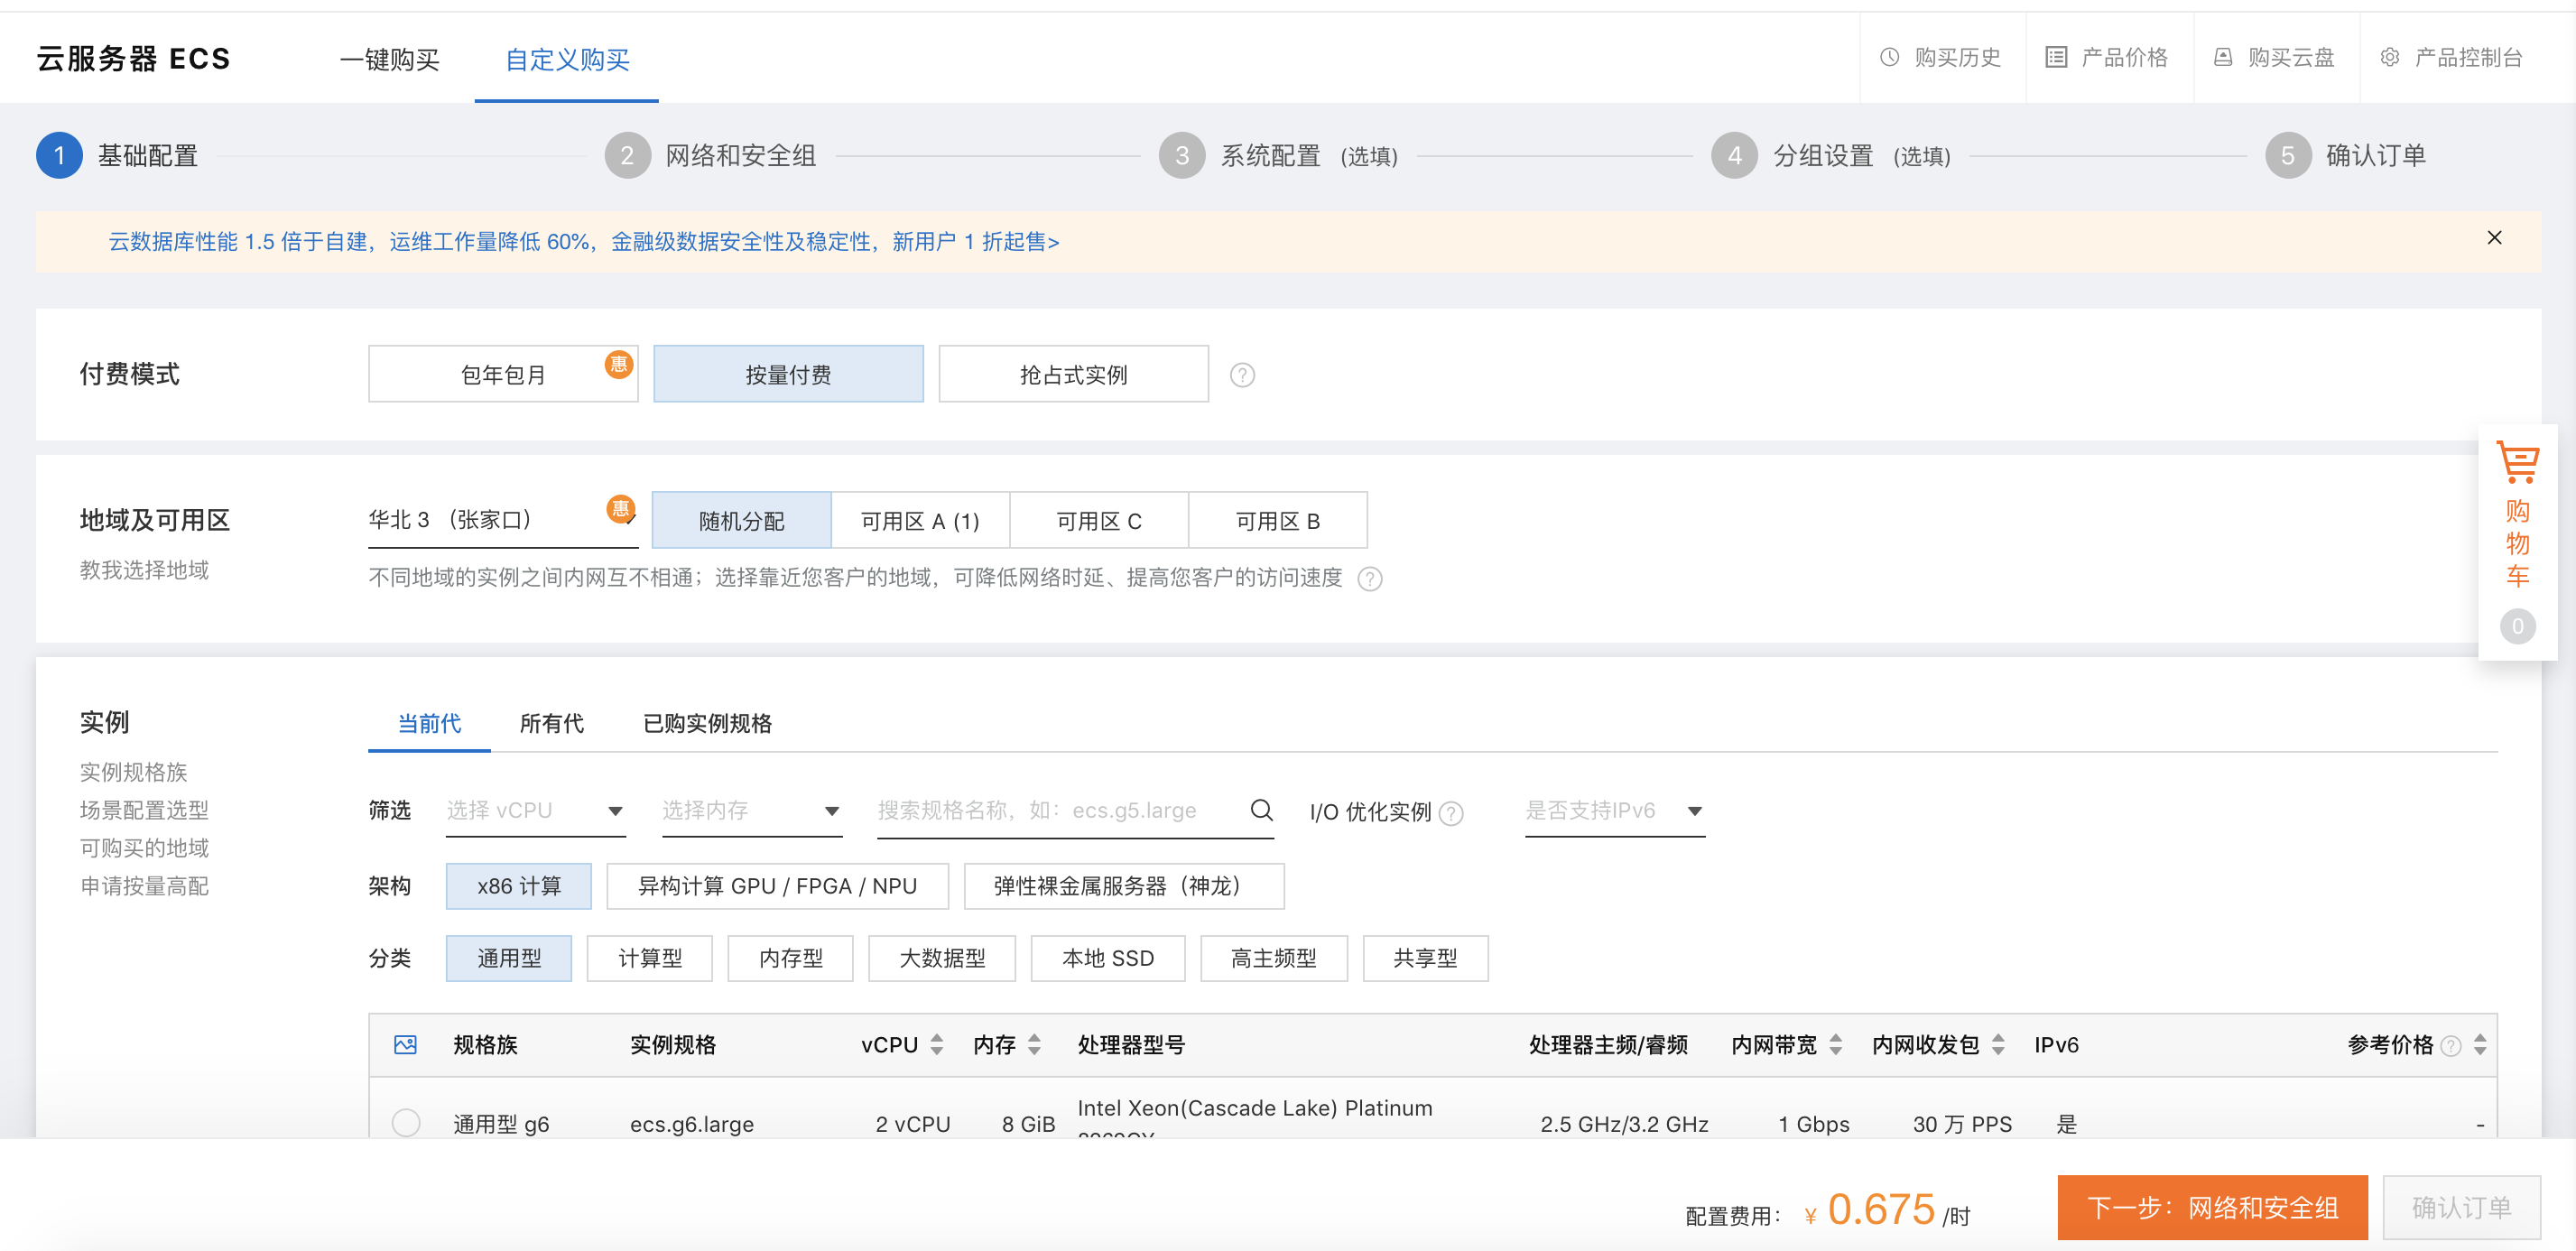Screen dimensions: 2576x1251
Task: Switch to the 一键购买 tab
Action: coord(390,60)
